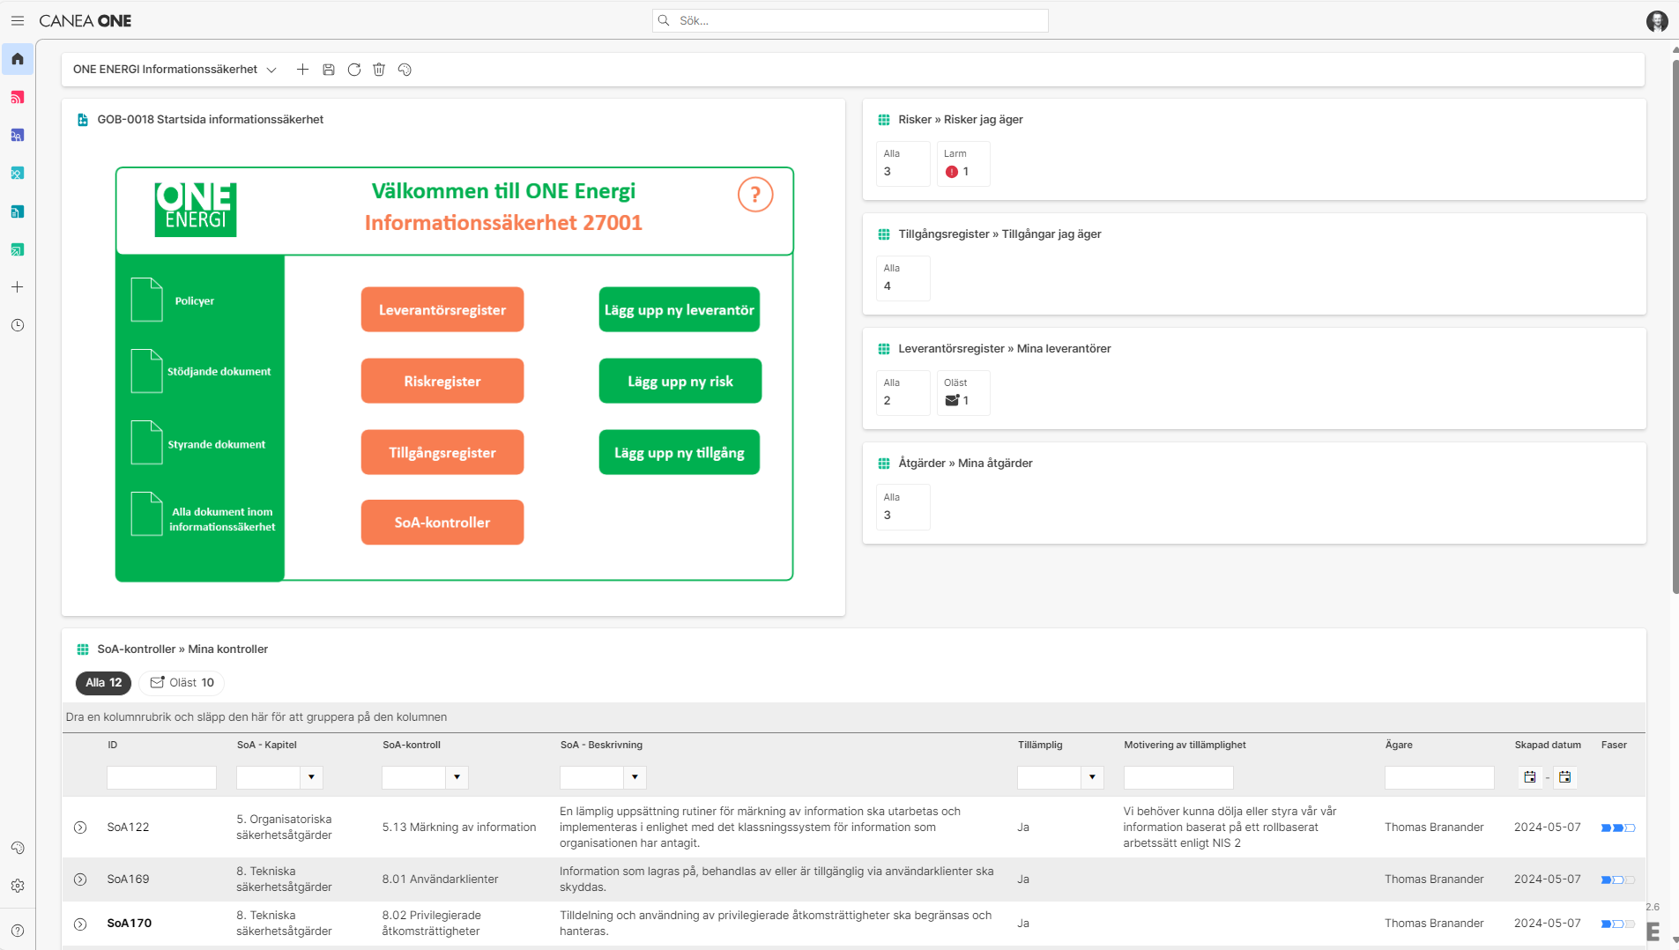Expand the ONE ENERGI Informationssäkerhet dashboard dropdown

(x=271, y=70)
